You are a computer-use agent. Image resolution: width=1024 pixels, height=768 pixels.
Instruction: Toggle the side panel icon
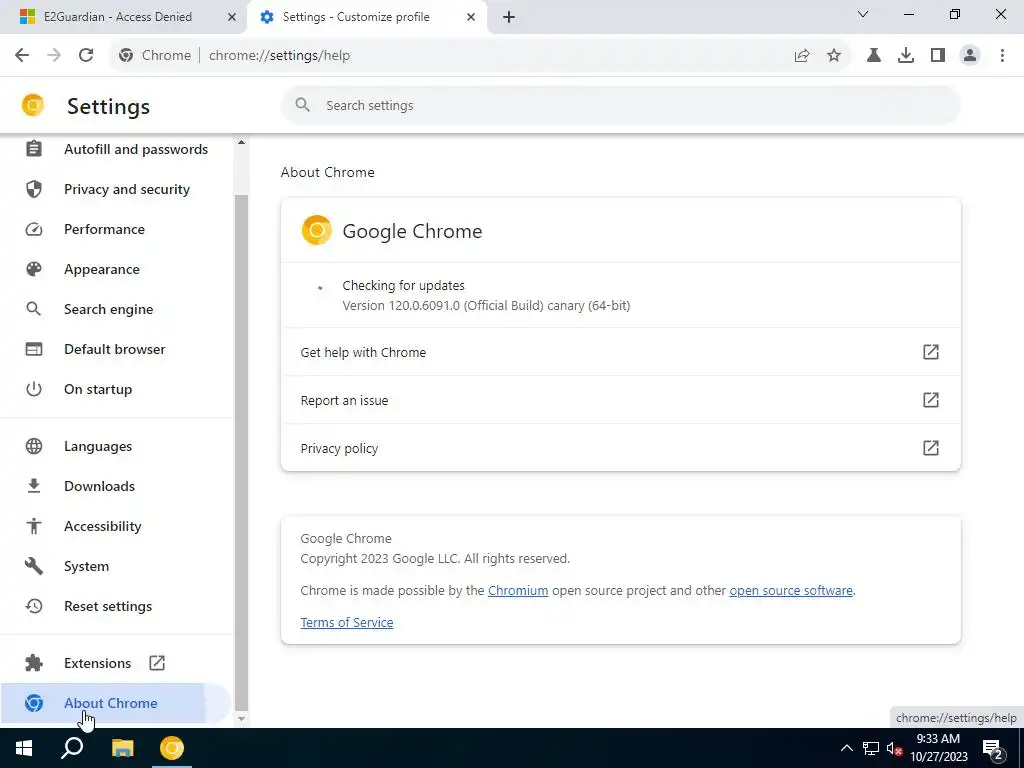938,56
